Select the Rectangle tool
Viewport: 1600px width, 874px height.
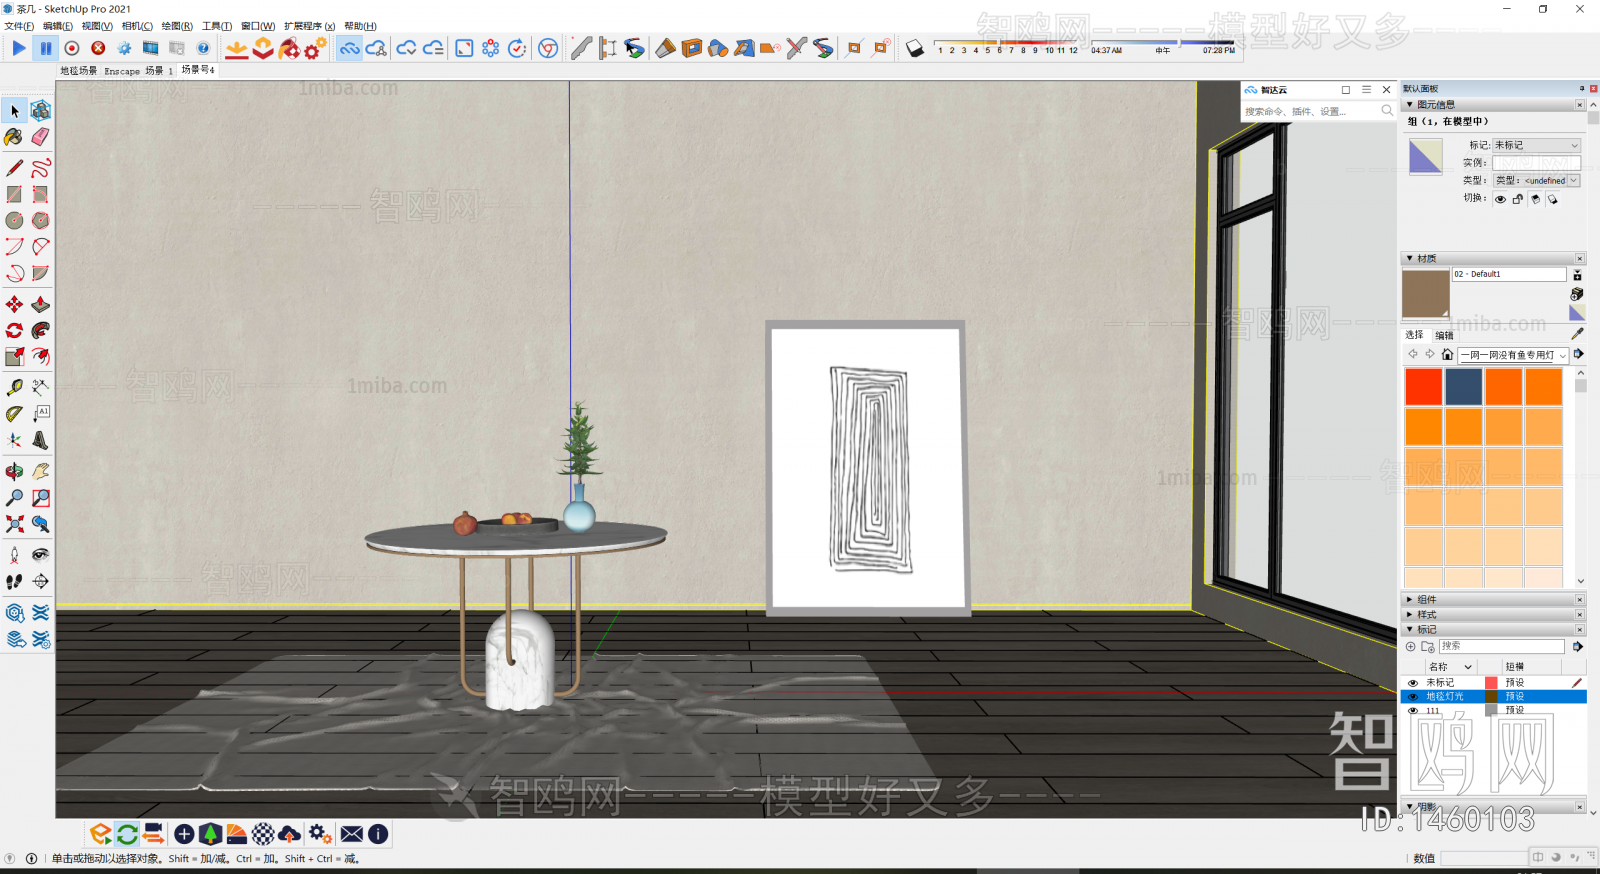(14, 194)
